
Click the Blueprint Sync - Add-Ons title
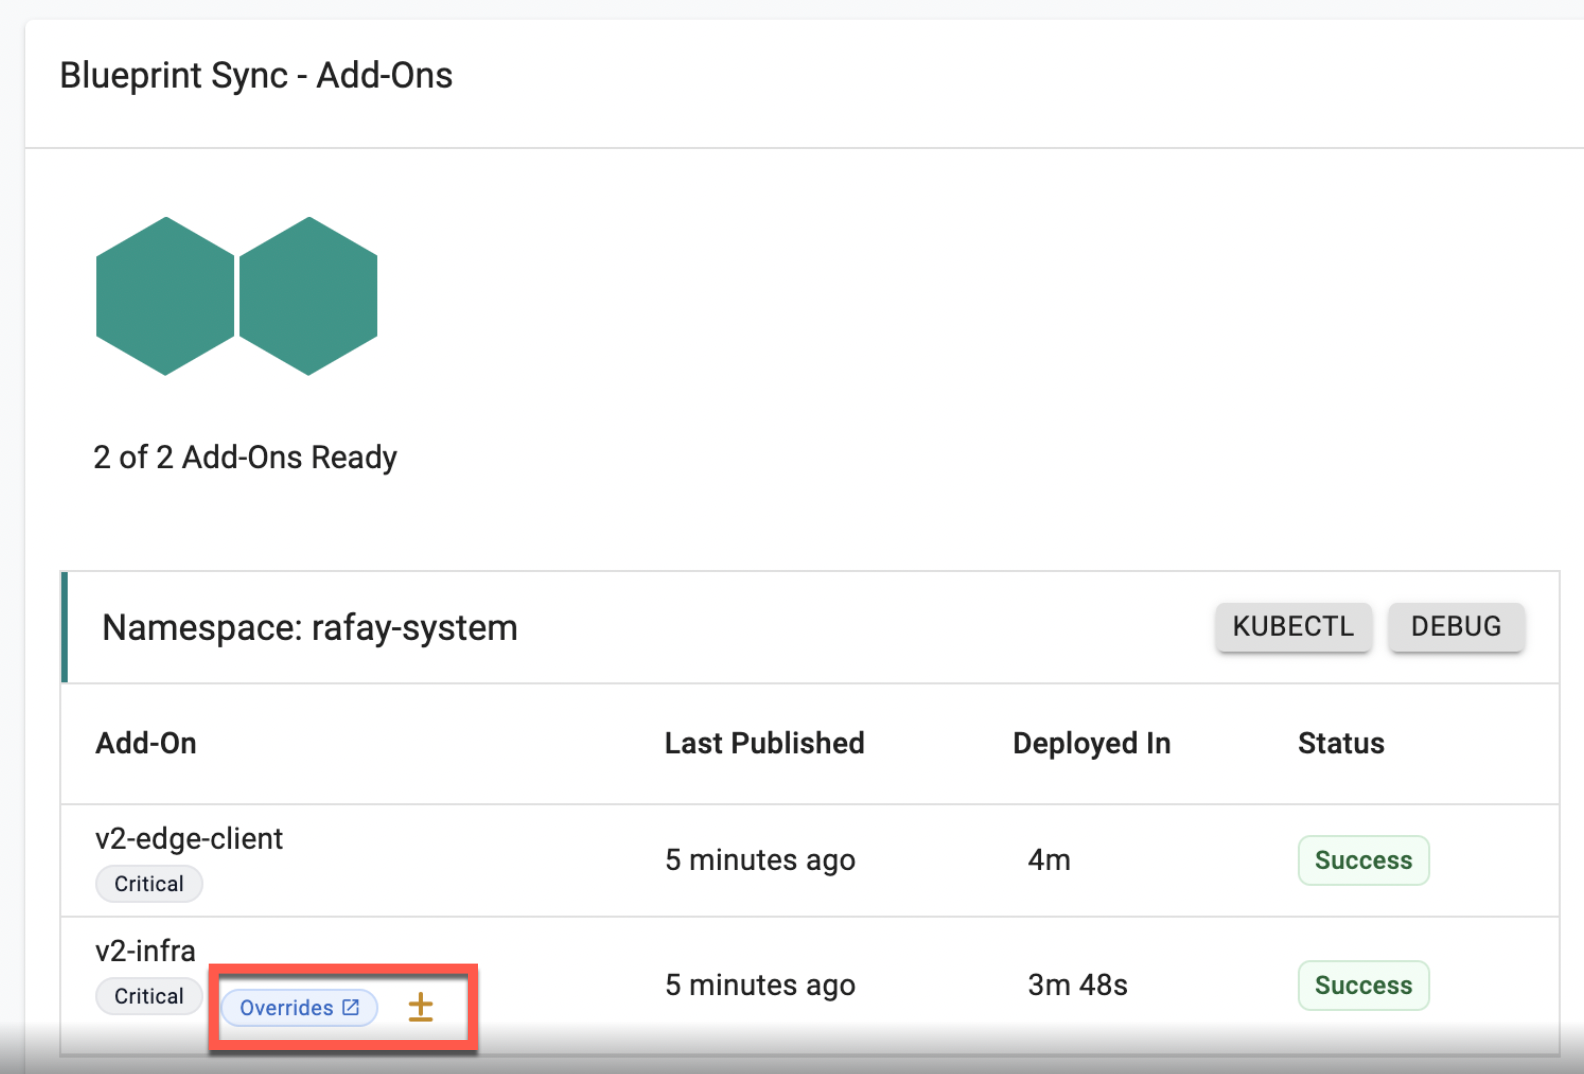(x=256, y=76)
